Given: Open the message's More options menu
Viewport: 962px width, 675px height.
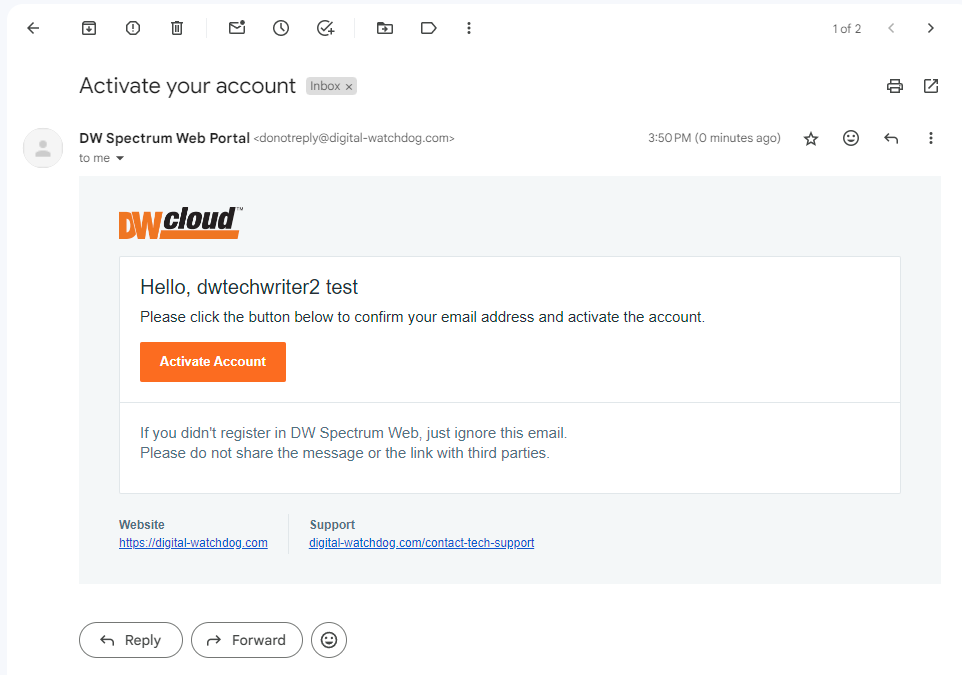Looking at the screenshot, I should coord(931,138).
